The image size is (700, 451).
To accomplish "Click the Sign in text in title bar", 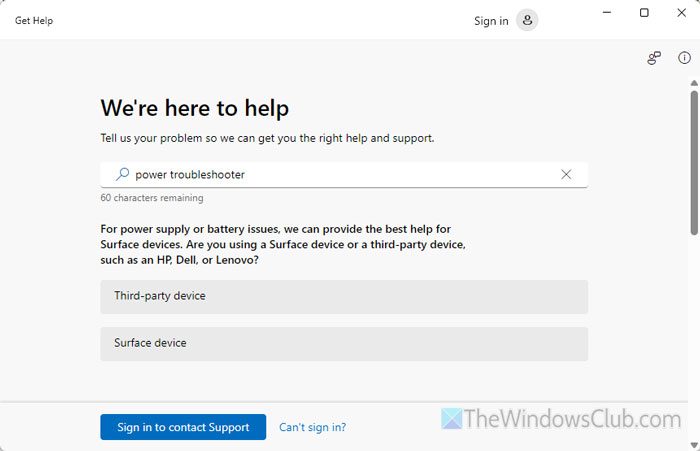I will pos(491,21).
